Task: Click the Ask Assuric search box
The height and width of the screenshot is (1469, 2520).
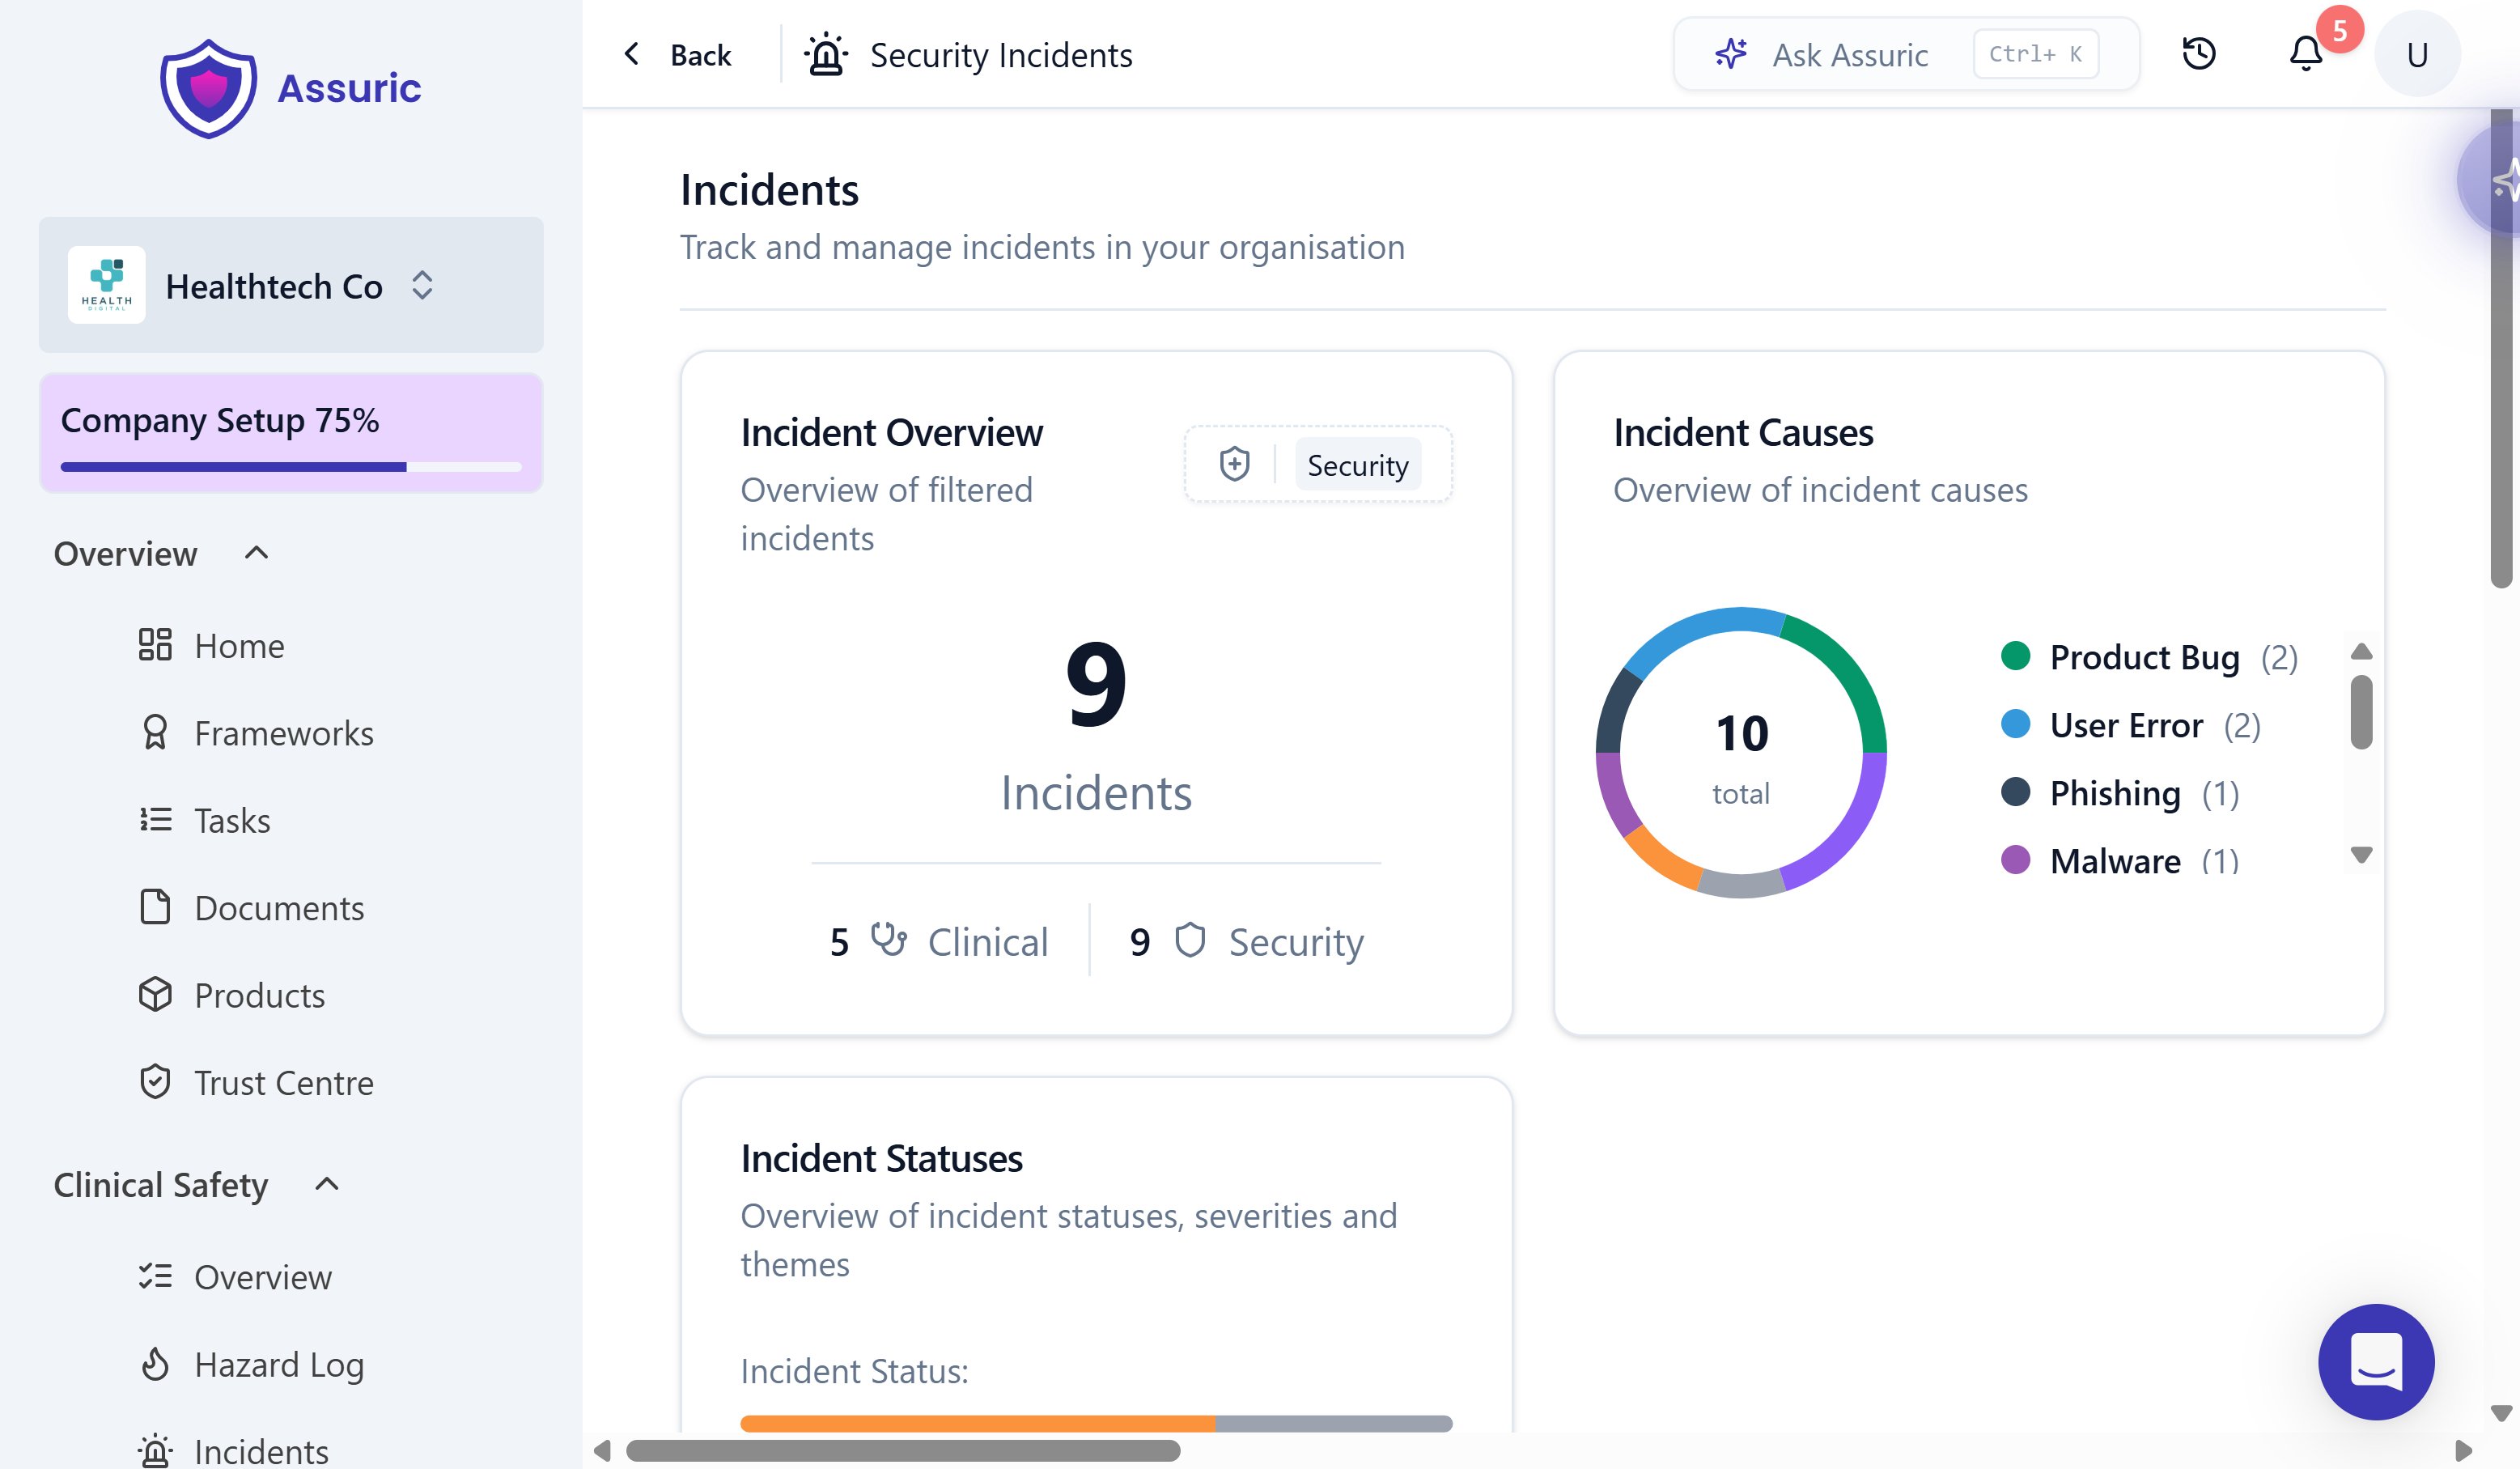Action: pyautogui.click(x=1906, y=54)
